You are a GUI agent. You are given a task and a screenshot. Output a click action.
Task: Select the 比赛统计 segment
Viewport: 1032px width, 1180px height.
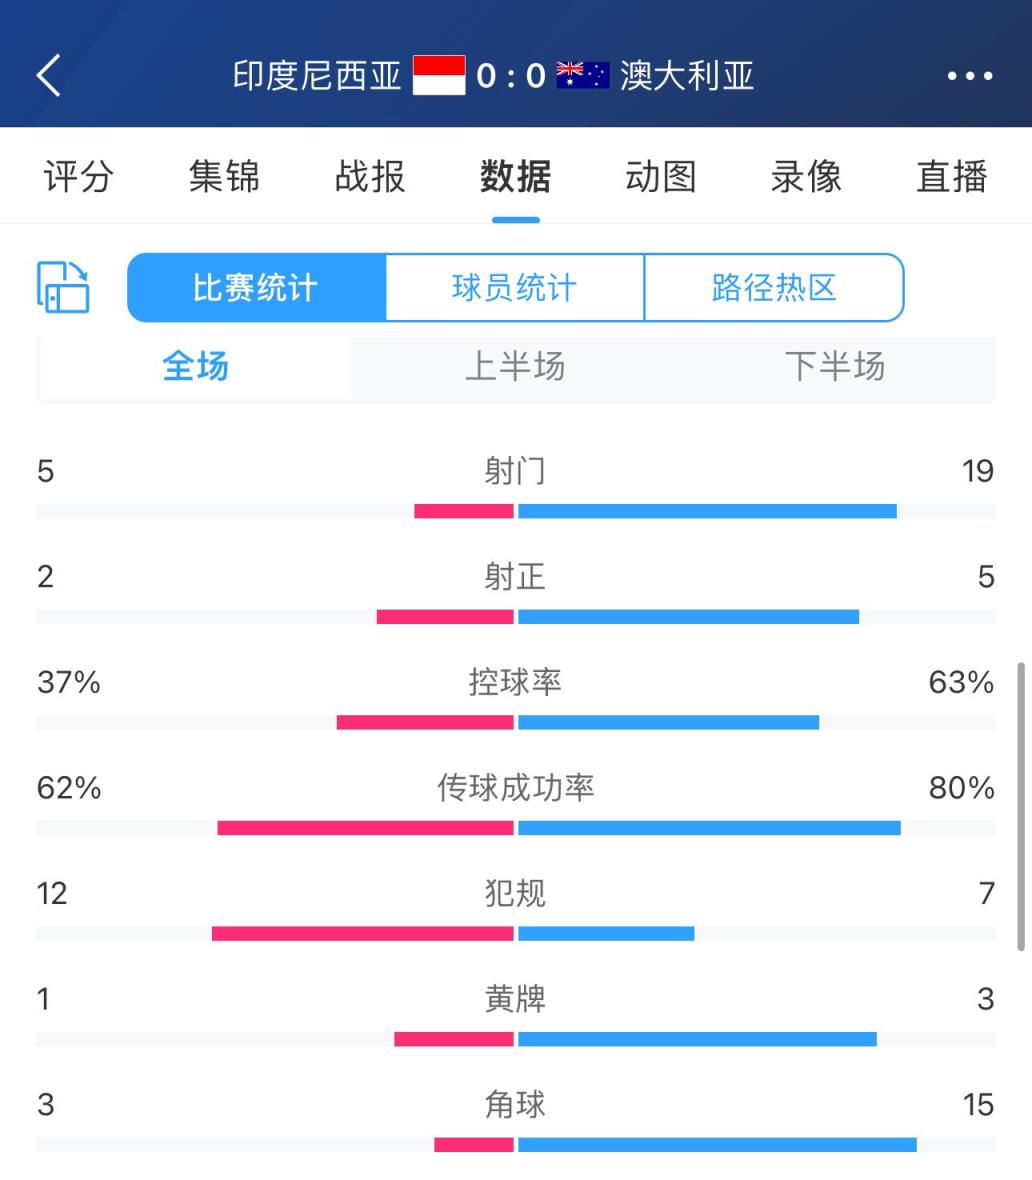(x=256, y=288)
